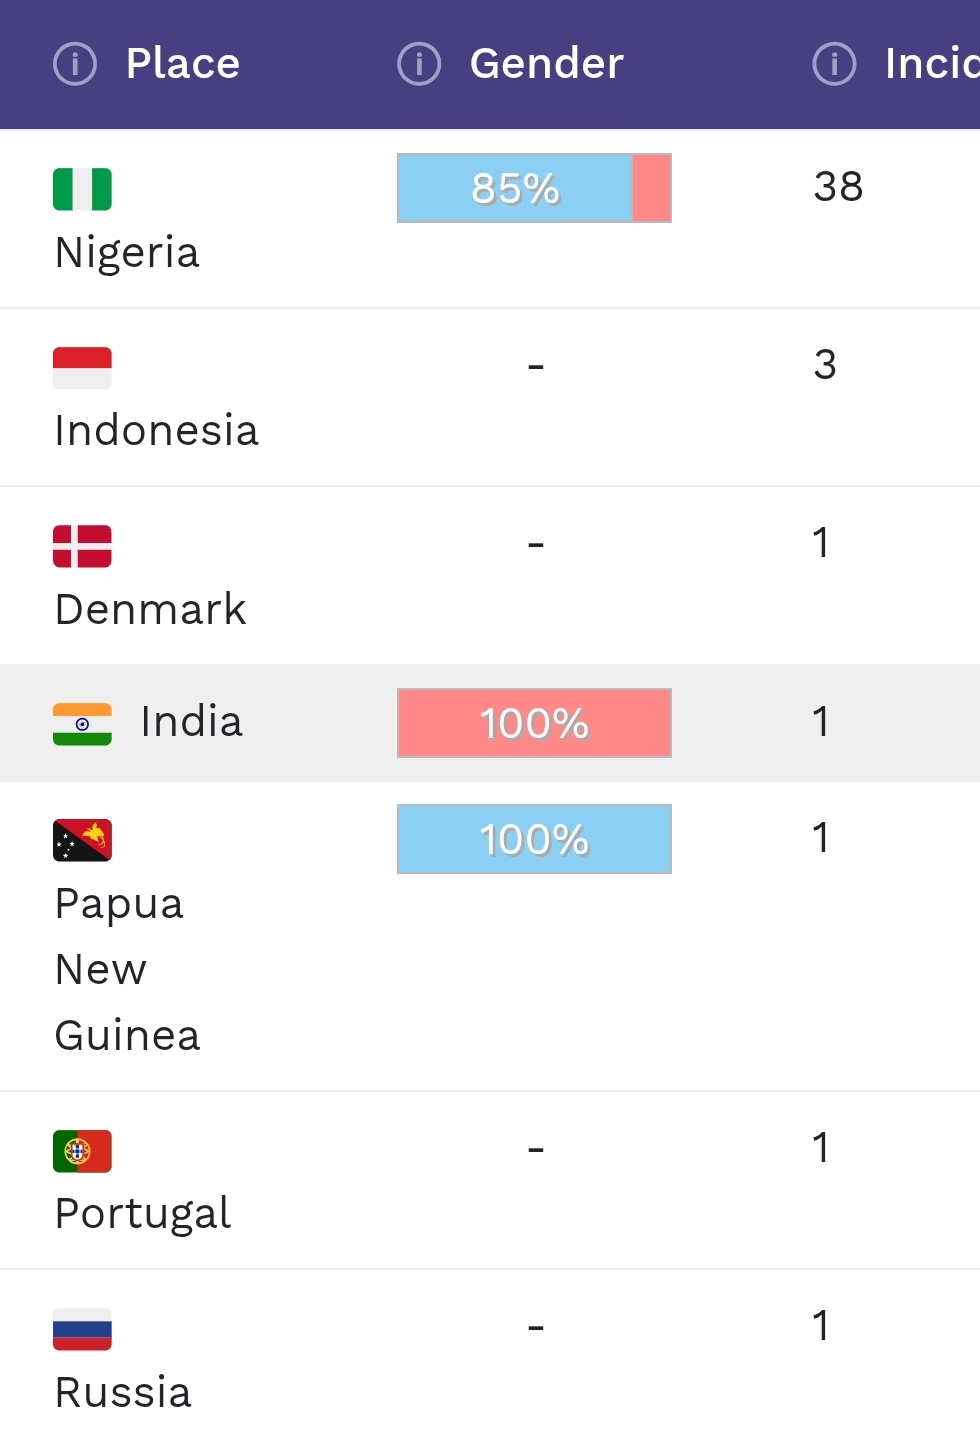Click the Indonesia flag icon
980x1433 pixels.
pos(82,367)
